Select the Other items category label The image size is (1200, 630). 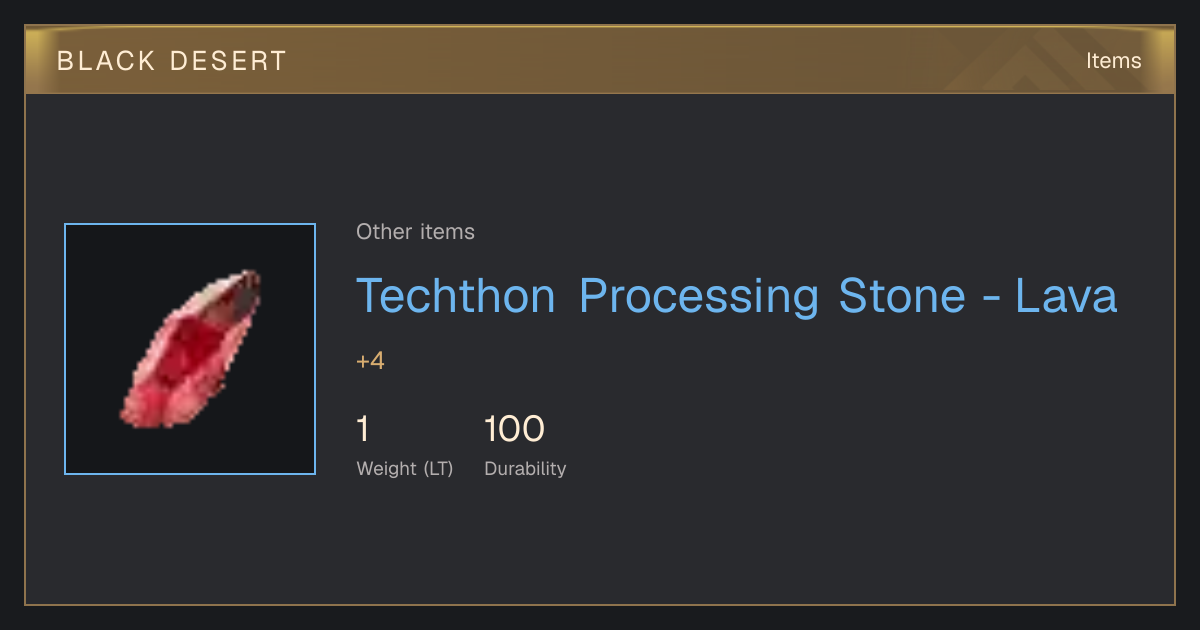click(x=415, y=232)
